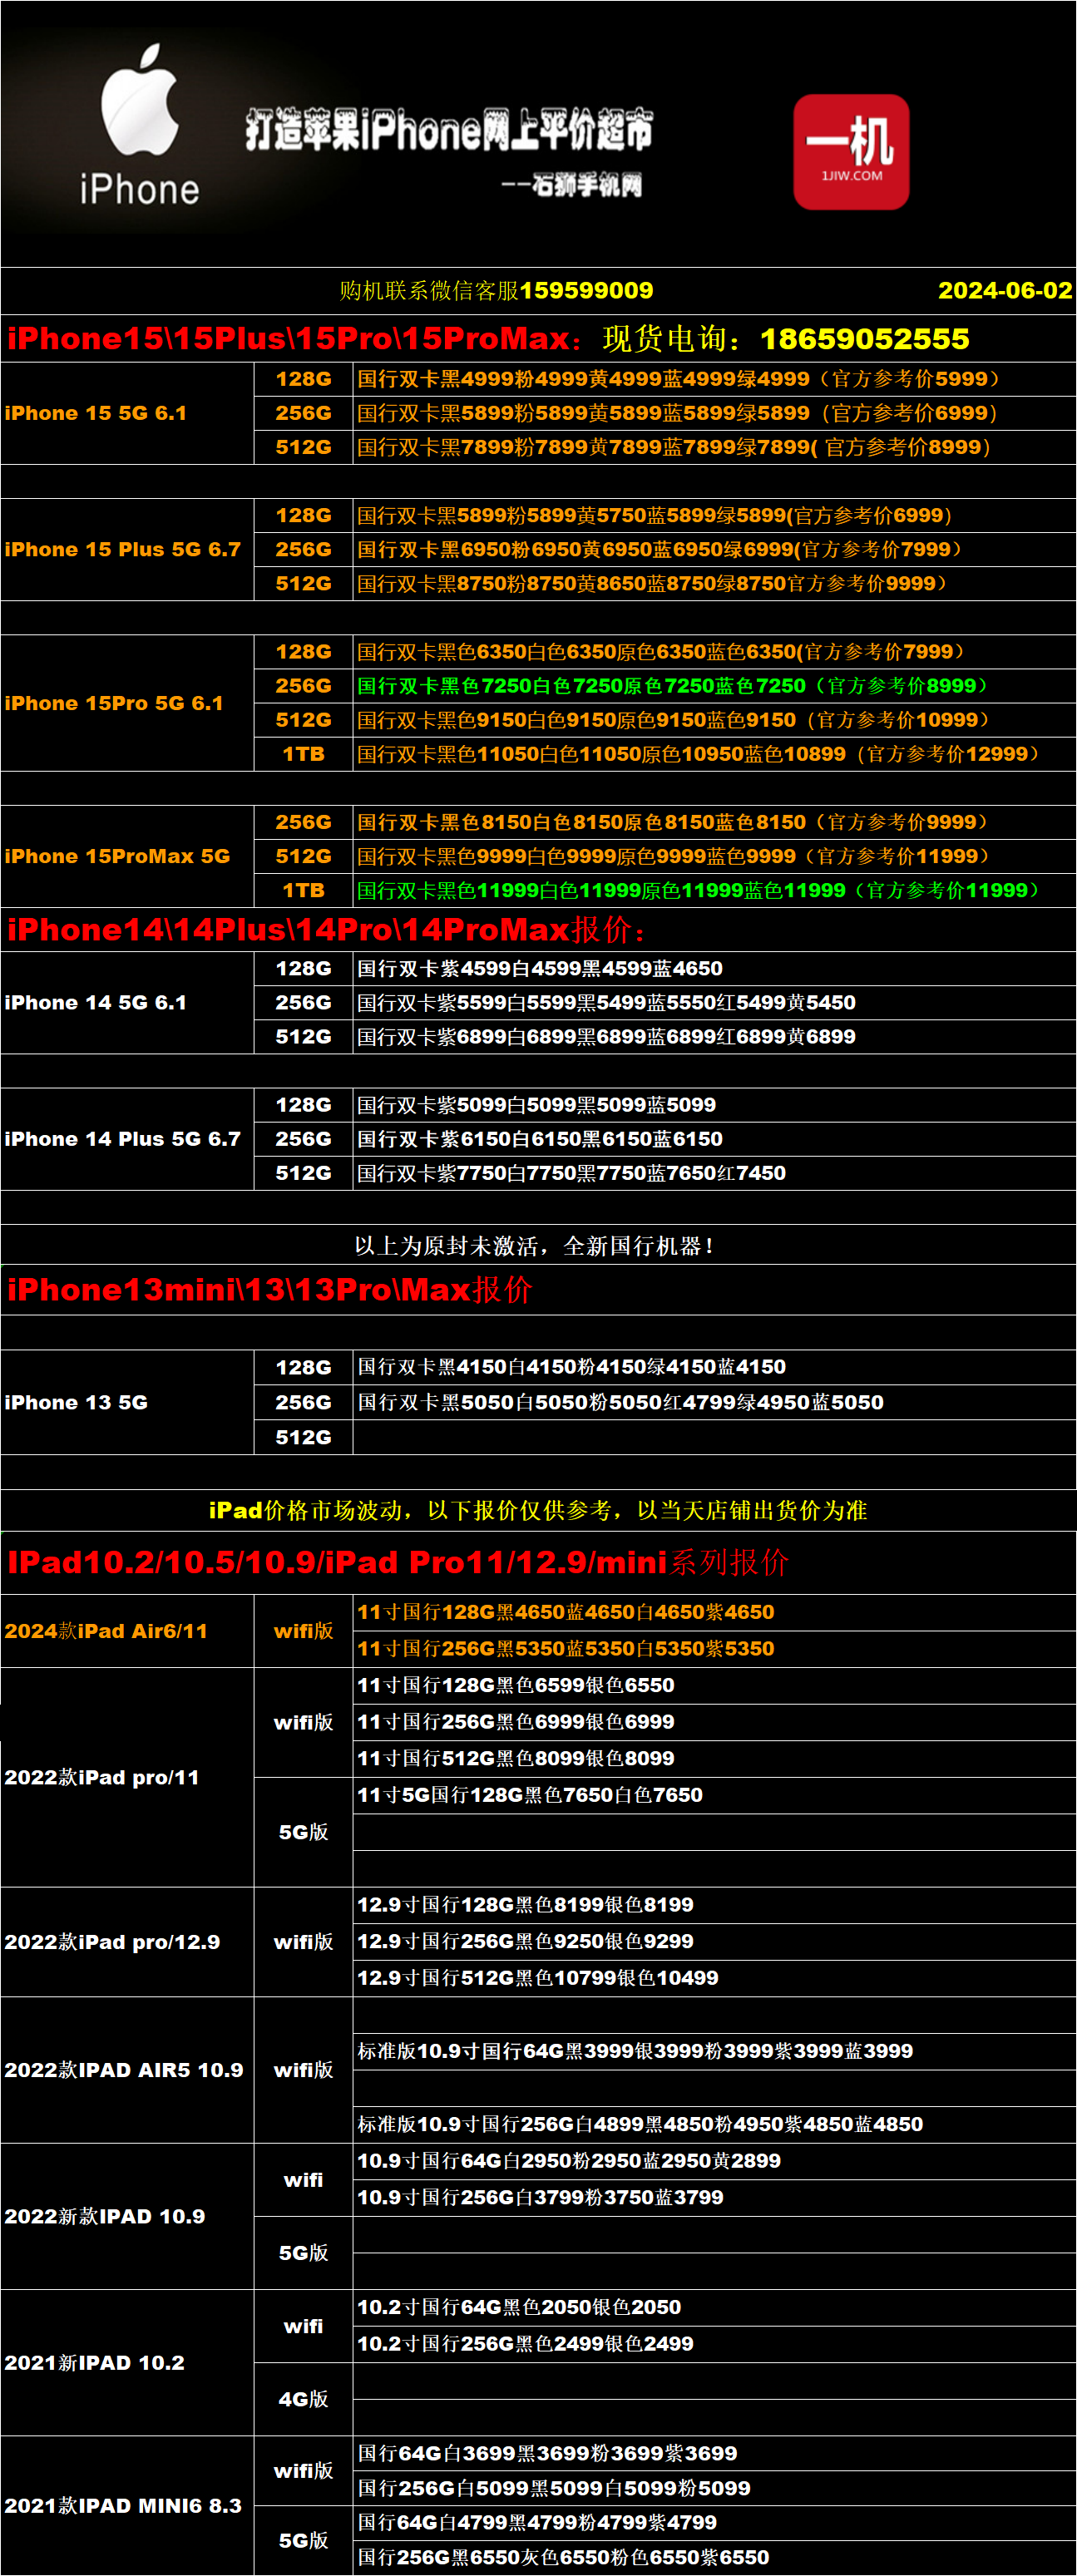Image resolution: width=1077 pixels, height=2576 pixels.
Task: Click the empty 512G price cell for iPhone 13
Action: coord(714,1437)
